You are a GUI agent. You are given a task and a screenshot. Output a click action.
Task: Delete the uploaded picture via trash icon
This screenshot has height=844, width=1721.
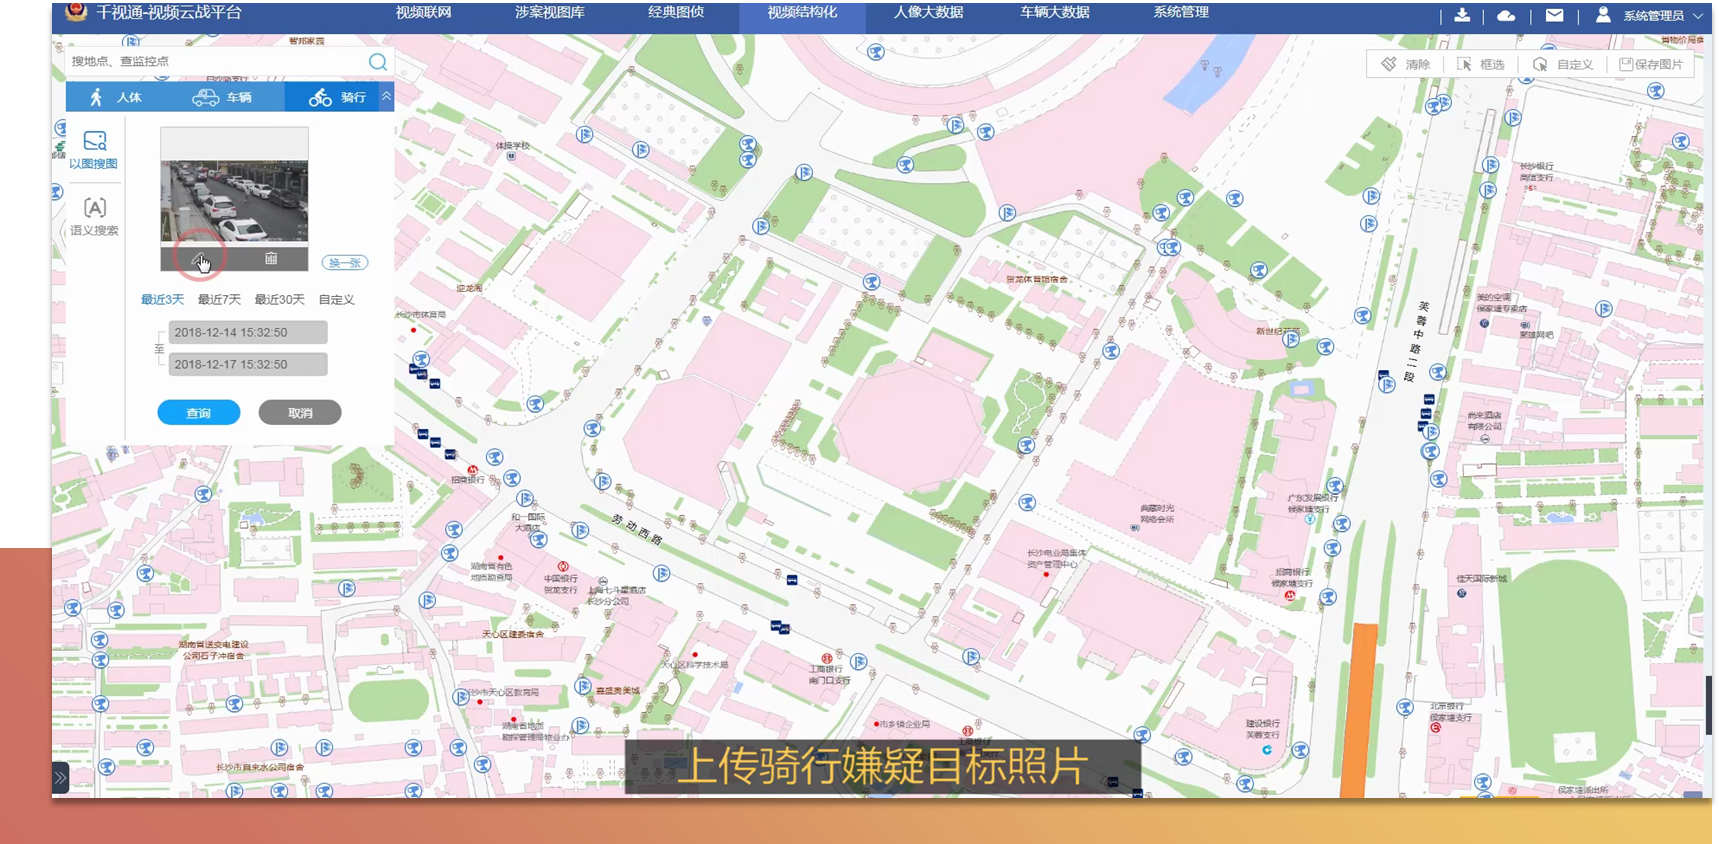point(270,259)
